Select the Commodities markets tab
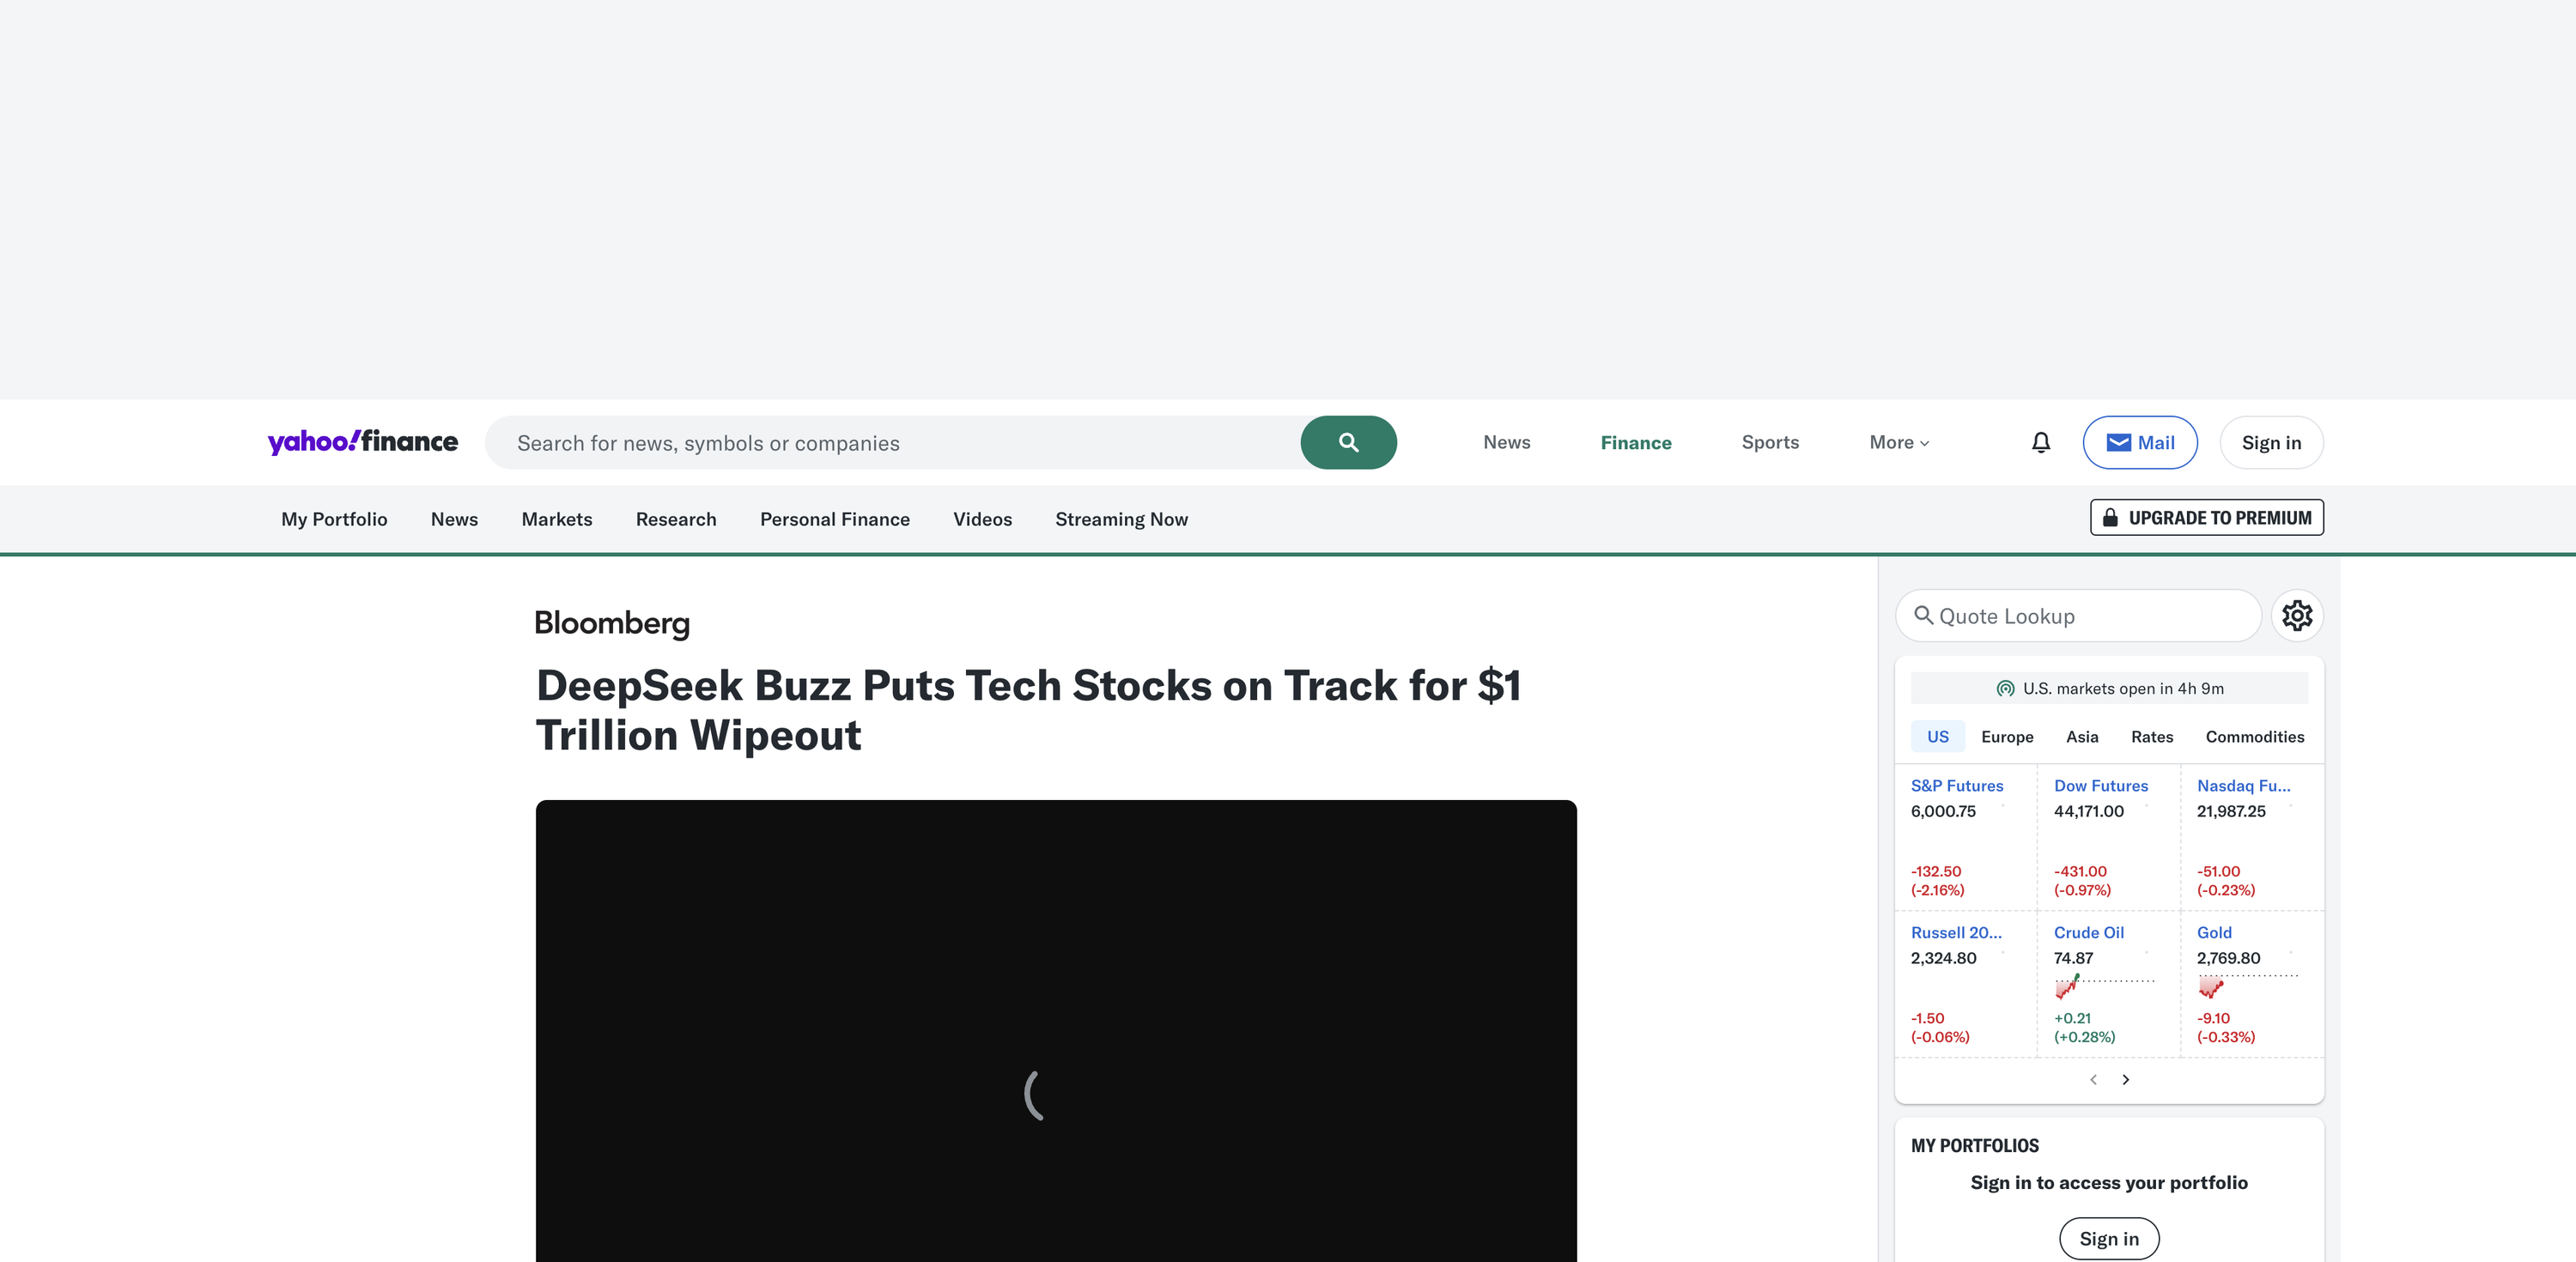Screen dimensions: 2576x1262 (2255, 736)
